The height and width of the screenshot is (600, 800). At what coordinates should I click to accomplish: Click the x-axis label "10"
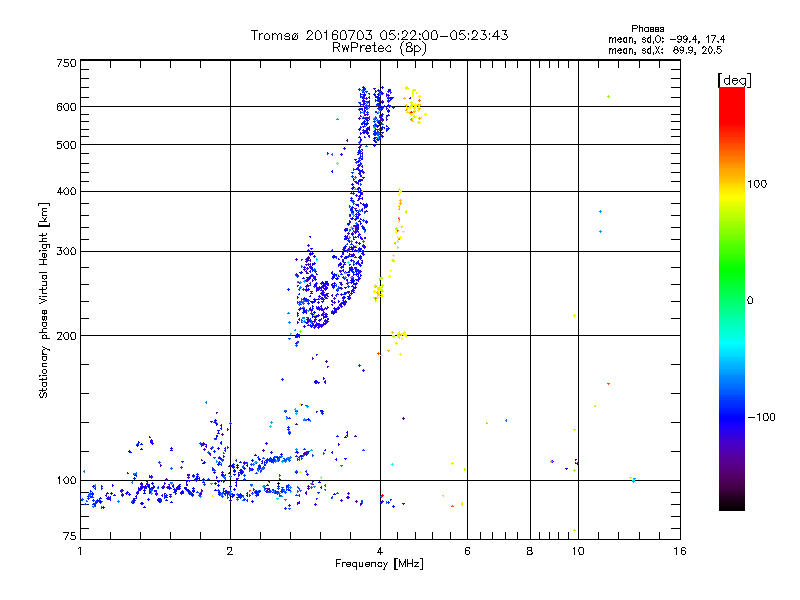pos(578,551)
